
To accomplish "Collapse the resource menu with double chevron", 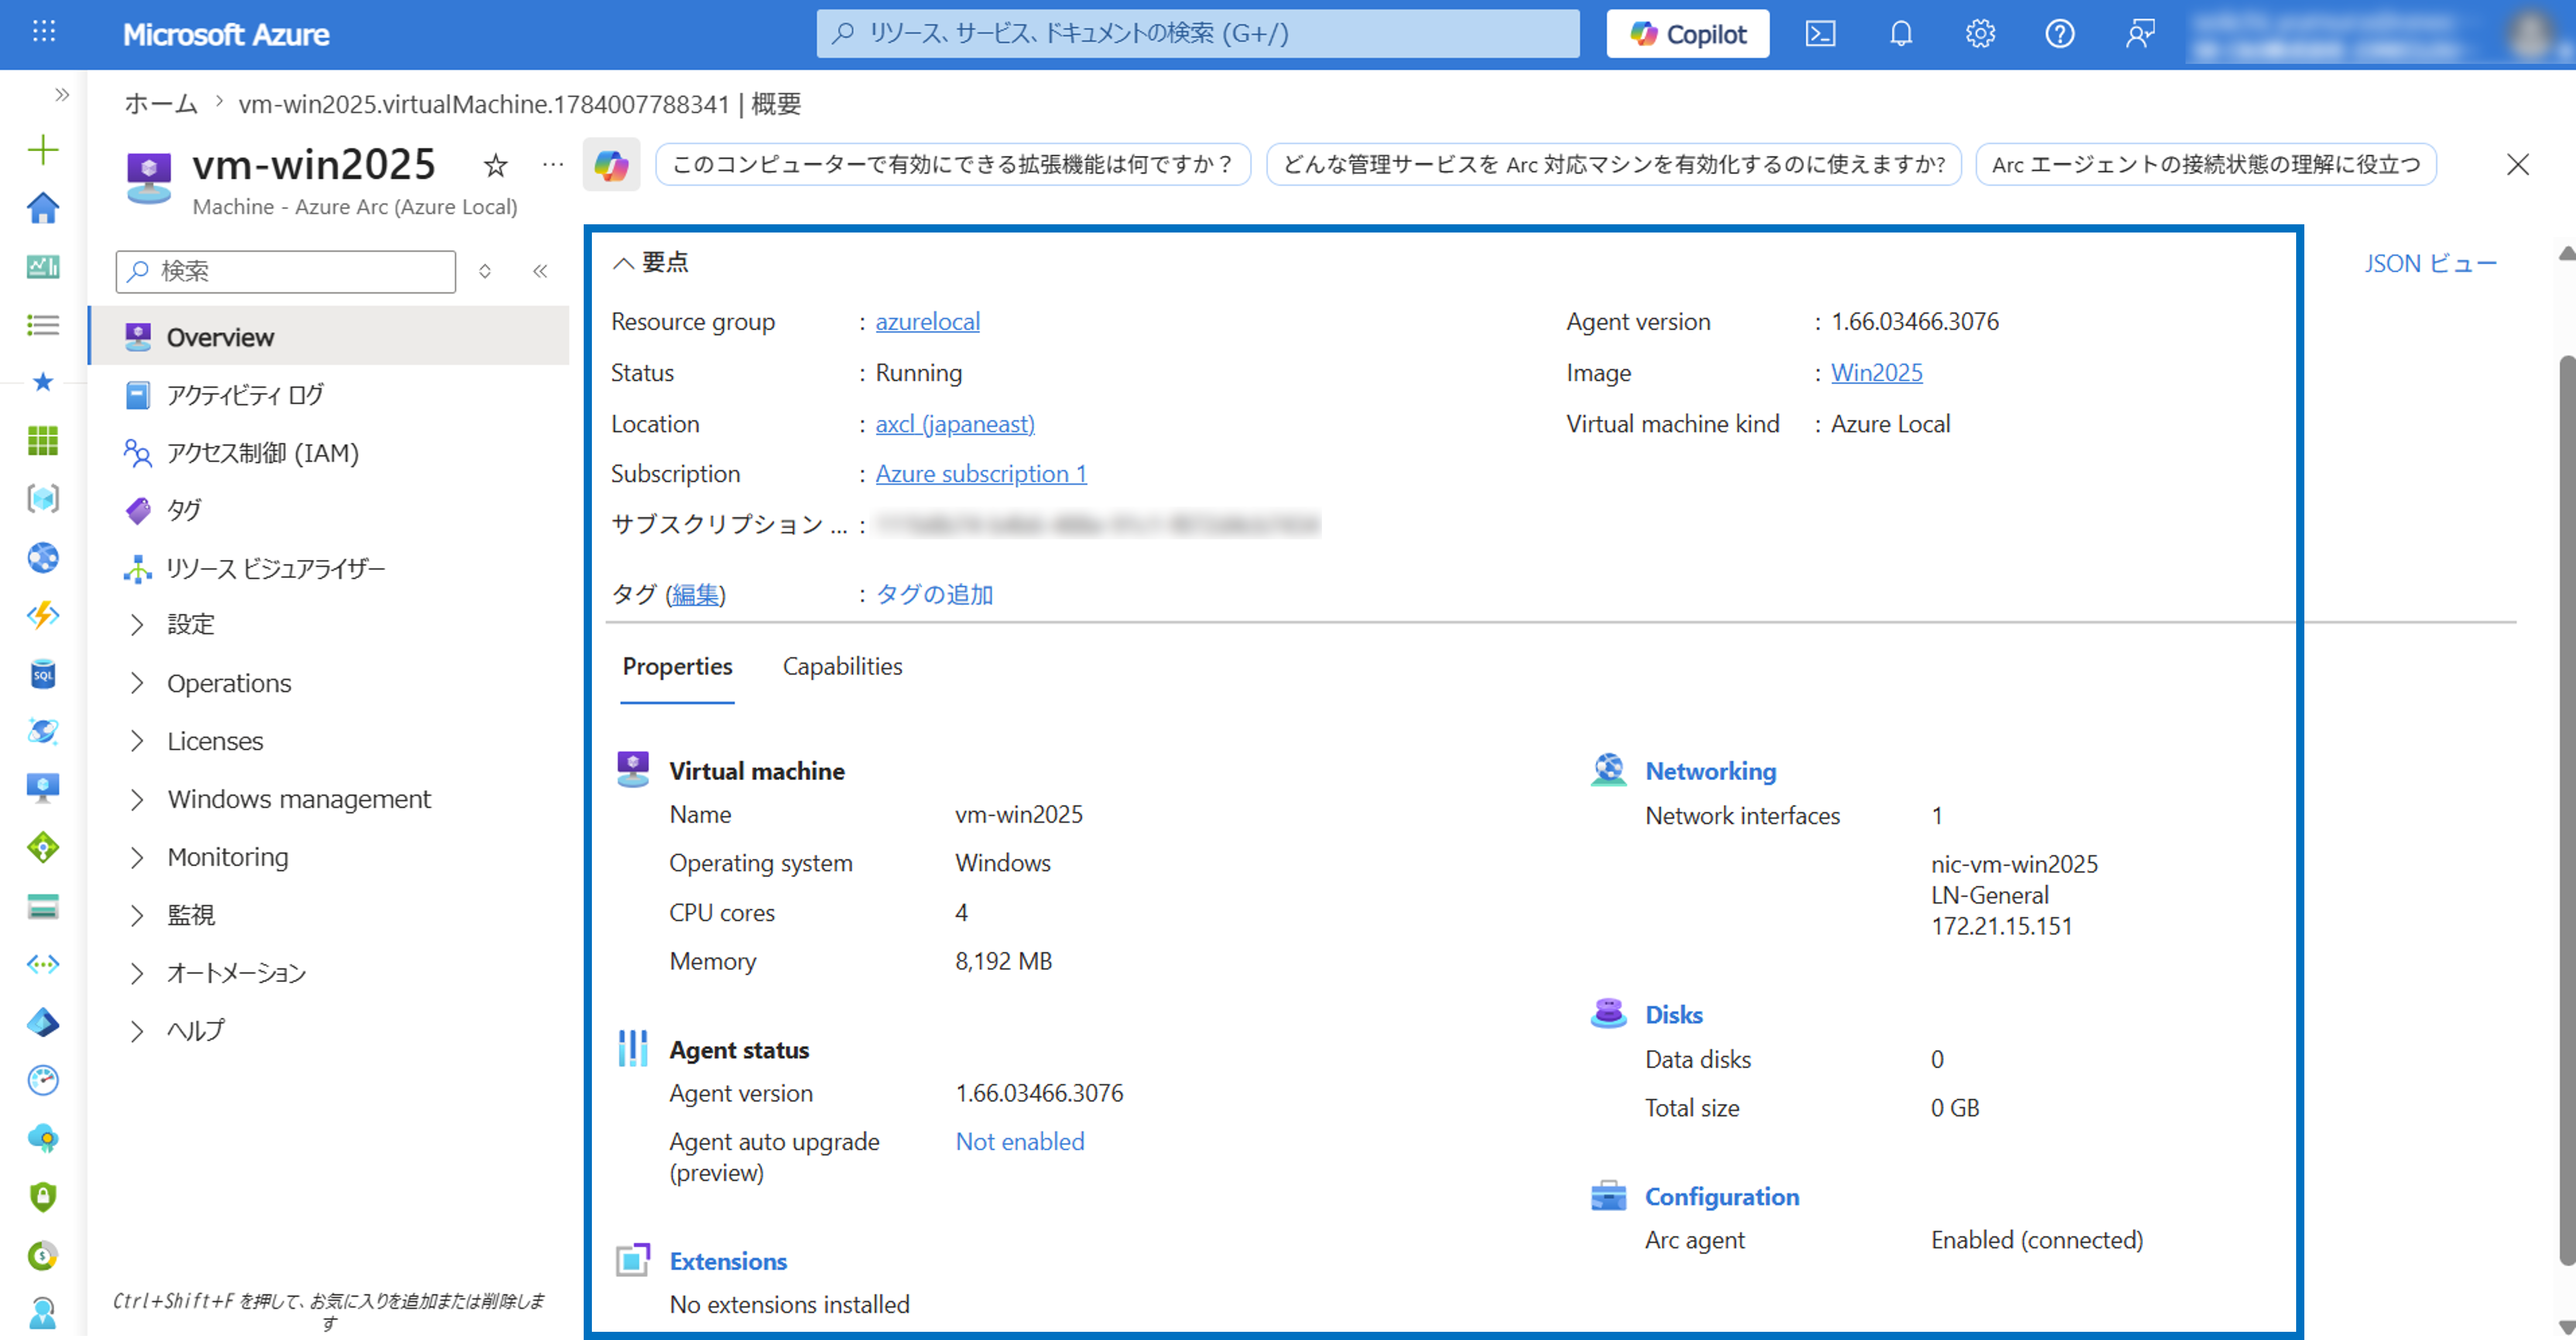I will click(540, 271).
